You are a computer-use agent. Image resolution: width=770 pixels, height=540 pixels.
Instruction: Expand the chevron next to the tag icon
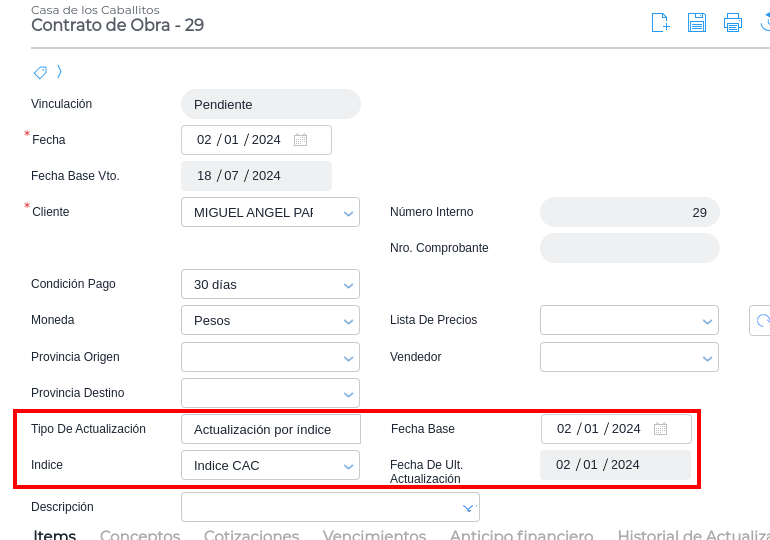[59, 72]
